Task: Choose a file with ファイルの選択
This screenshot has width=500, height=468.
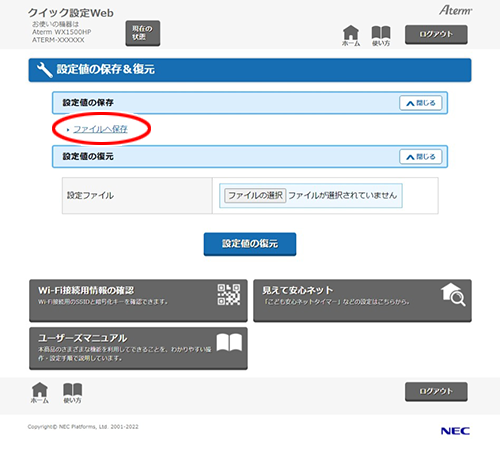Action: click(x=255, y=195)
